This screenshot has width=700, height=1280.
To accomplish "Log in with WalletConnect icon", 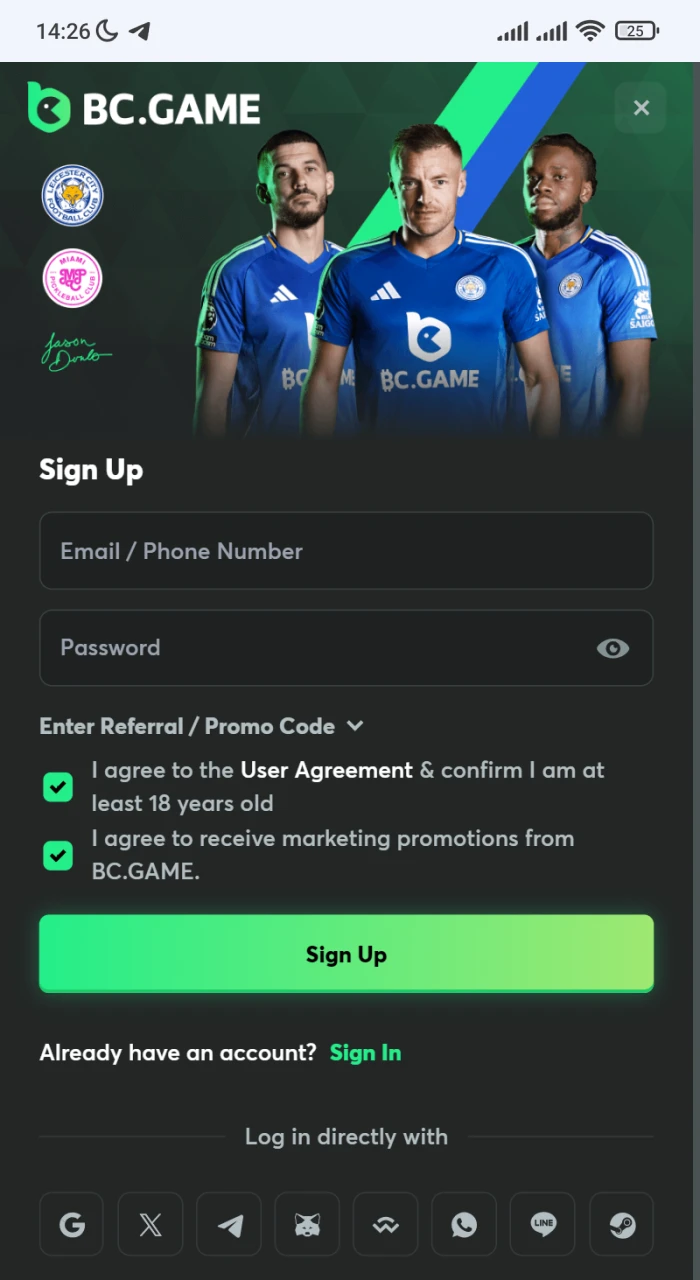I will tap(386, 1224).
